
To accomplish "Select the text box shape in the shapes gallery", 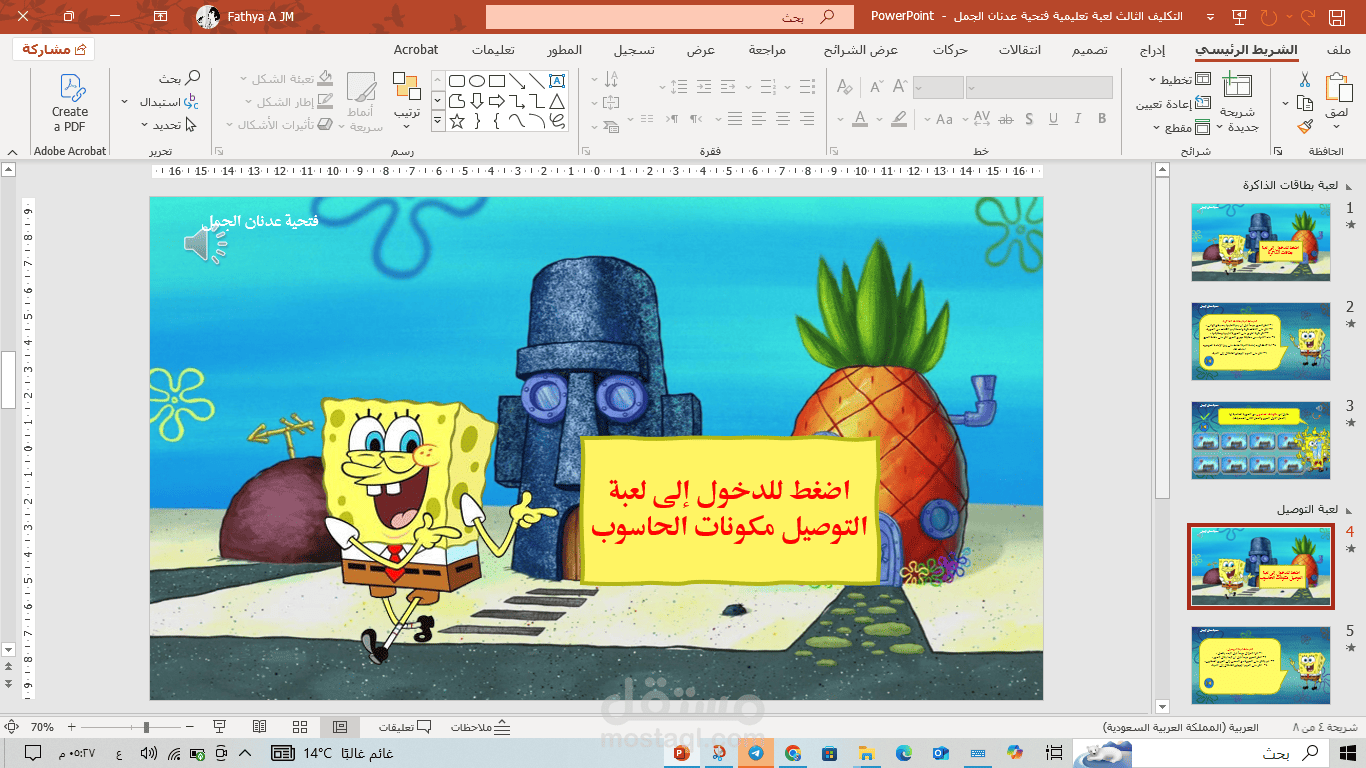I will [557, 81].
